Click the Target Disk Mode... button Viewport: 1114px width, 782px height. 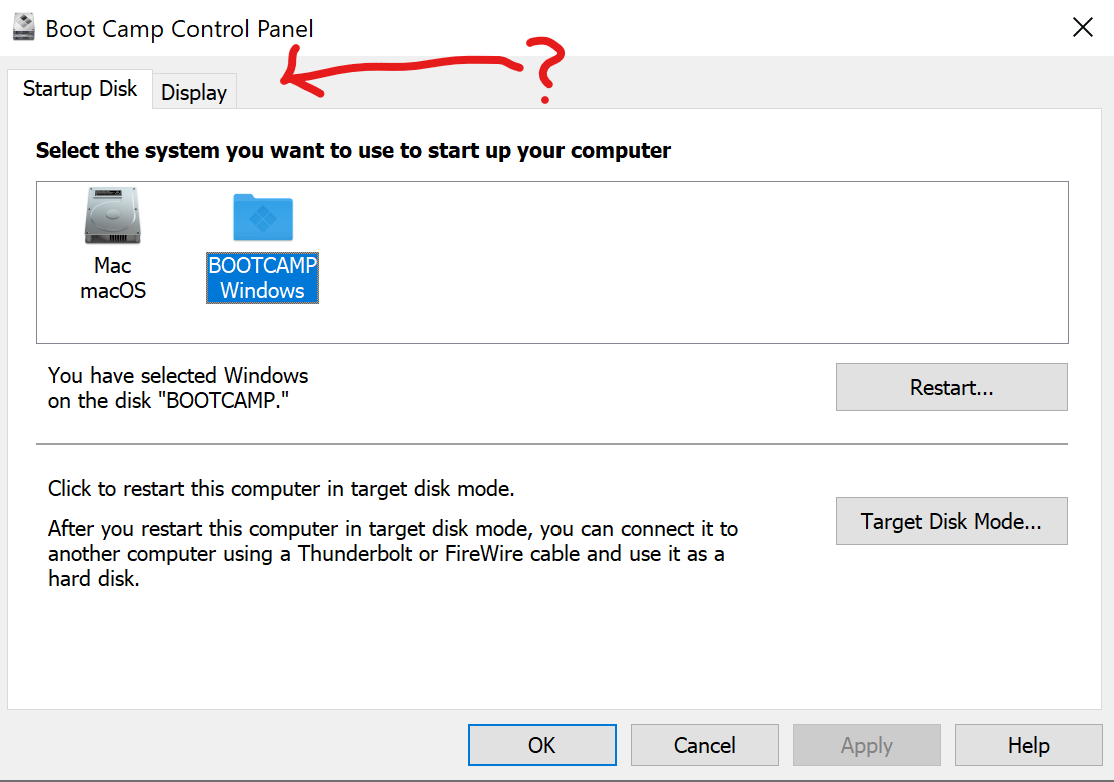951,521
